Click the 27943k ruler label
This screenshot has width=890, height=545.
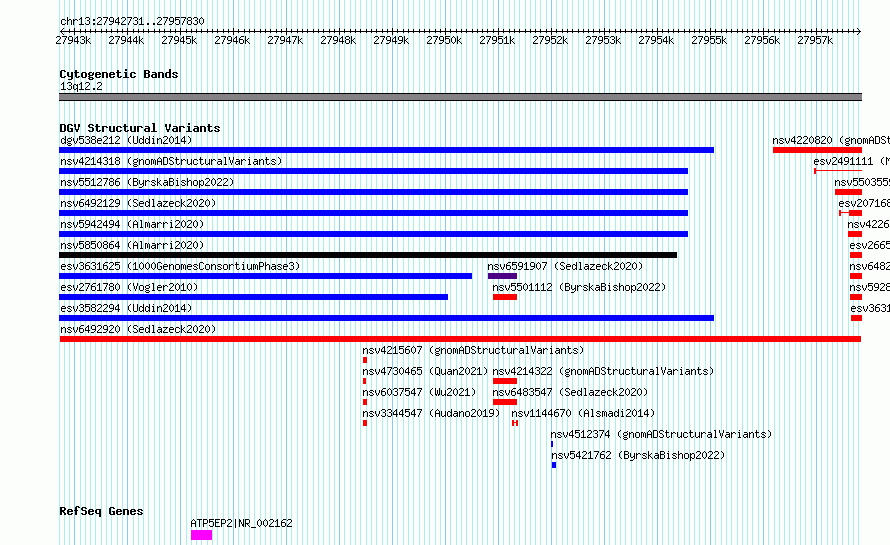[x=73, y=40]
